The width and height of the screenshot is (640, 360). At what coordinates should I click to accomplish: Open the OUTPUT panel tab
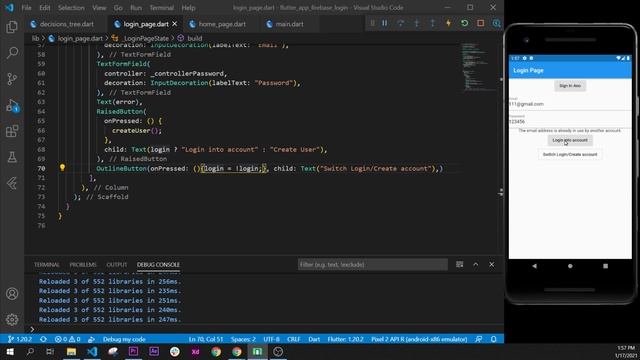(x=117, y=264)
